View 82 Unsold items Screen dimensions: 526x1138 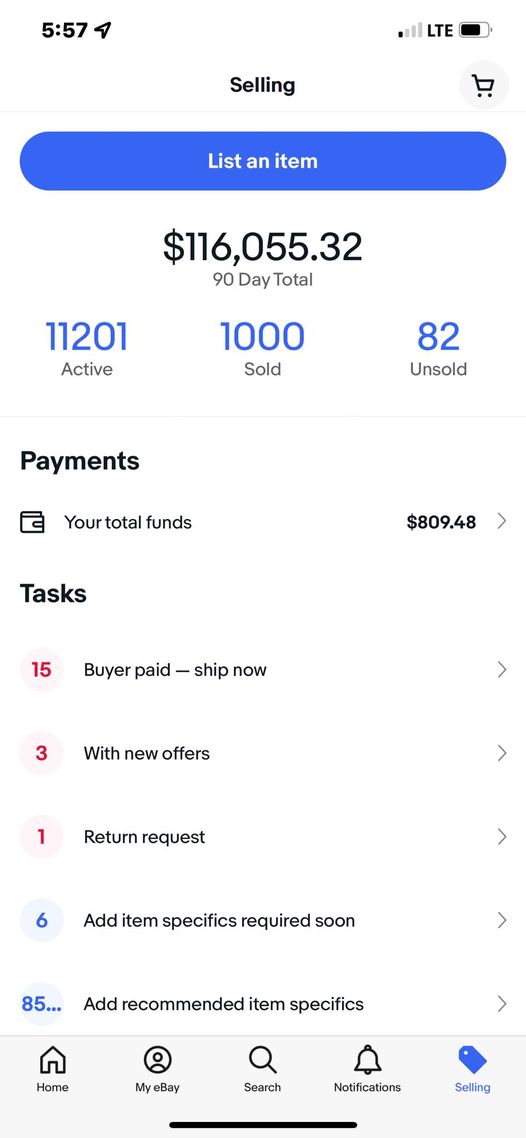pos(438,349)
